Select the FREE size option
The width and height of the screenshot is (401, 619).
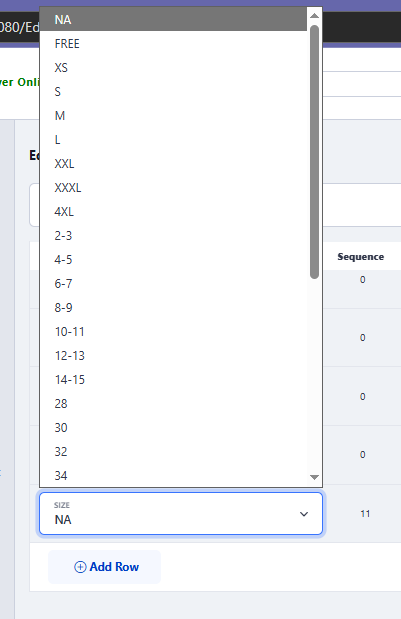tap(173, 43)
